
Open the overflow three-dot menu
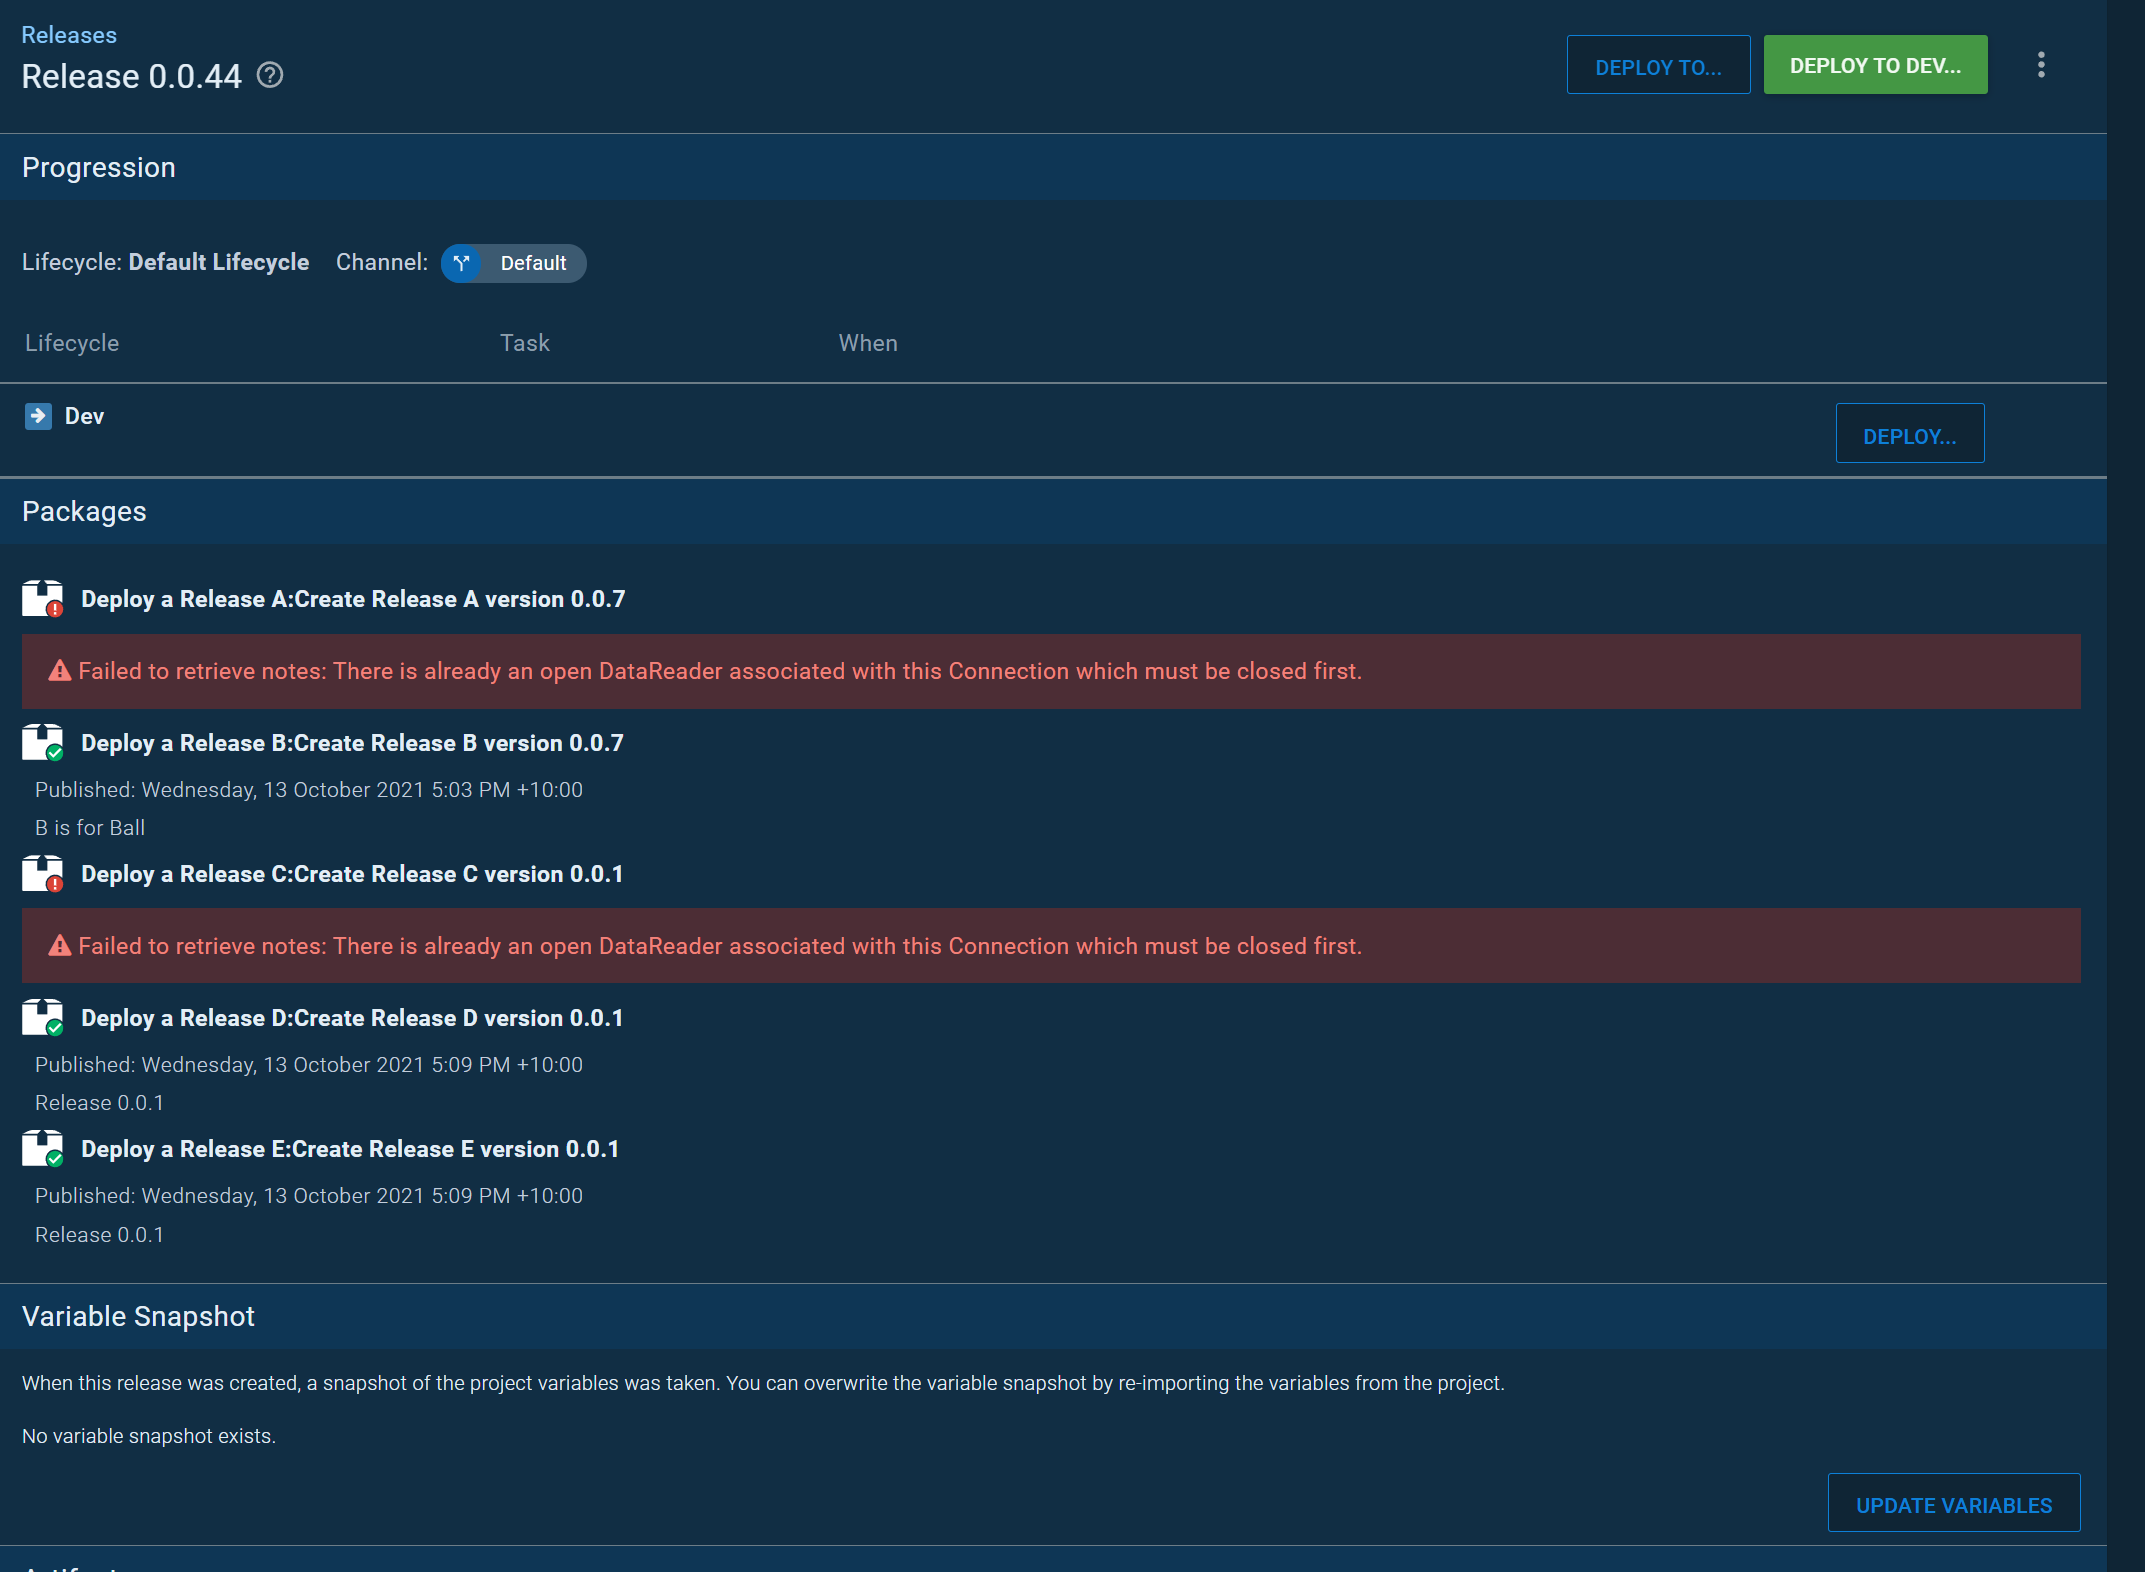pyautogui.click(x=2041, y=64)
